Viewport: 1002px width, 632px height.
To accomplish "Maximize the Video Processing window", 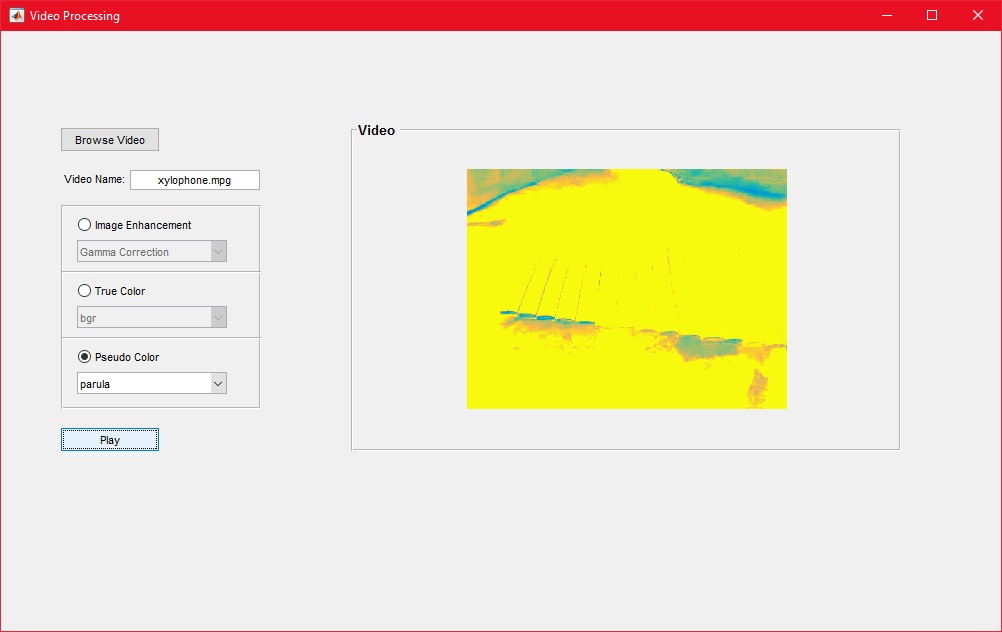I will [932, 15].
